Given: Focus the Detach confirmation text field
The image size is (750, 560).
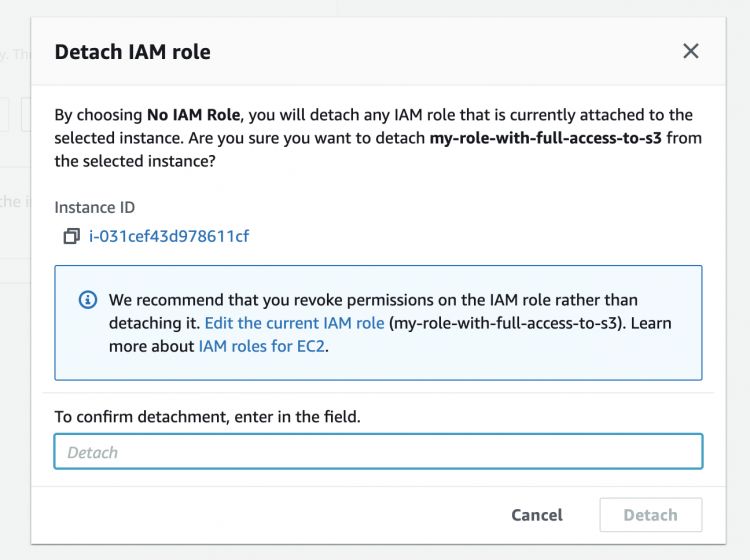Looking at the screenshot, I should 378,452.
